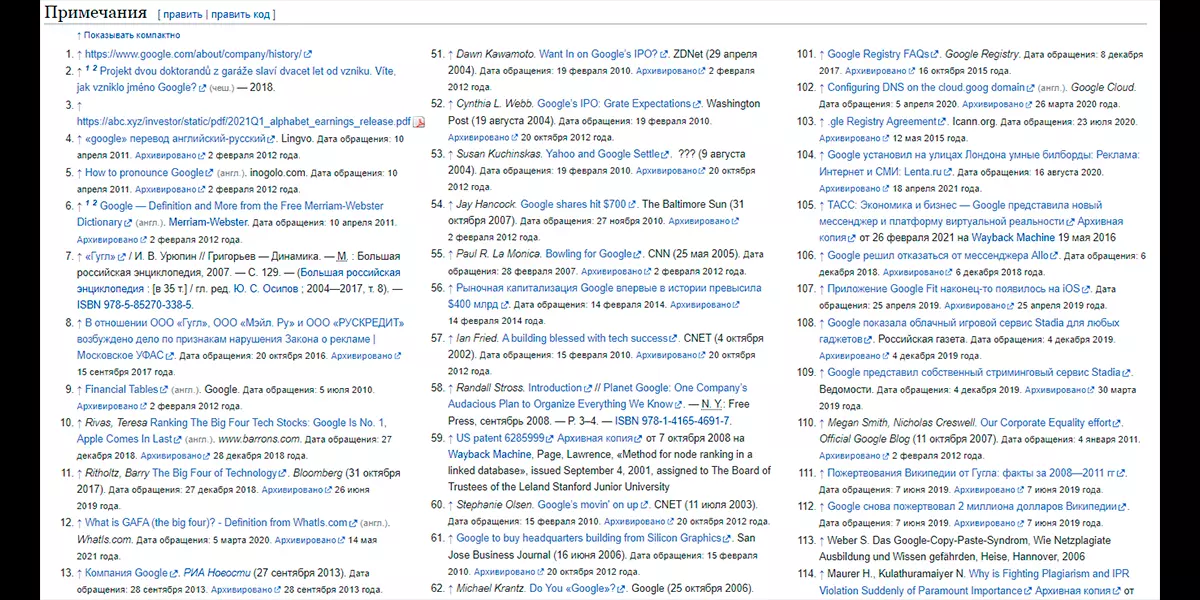Click the up arrow of footnote 13
Viewport: 1200px width, 600px height.
point(79,573)
